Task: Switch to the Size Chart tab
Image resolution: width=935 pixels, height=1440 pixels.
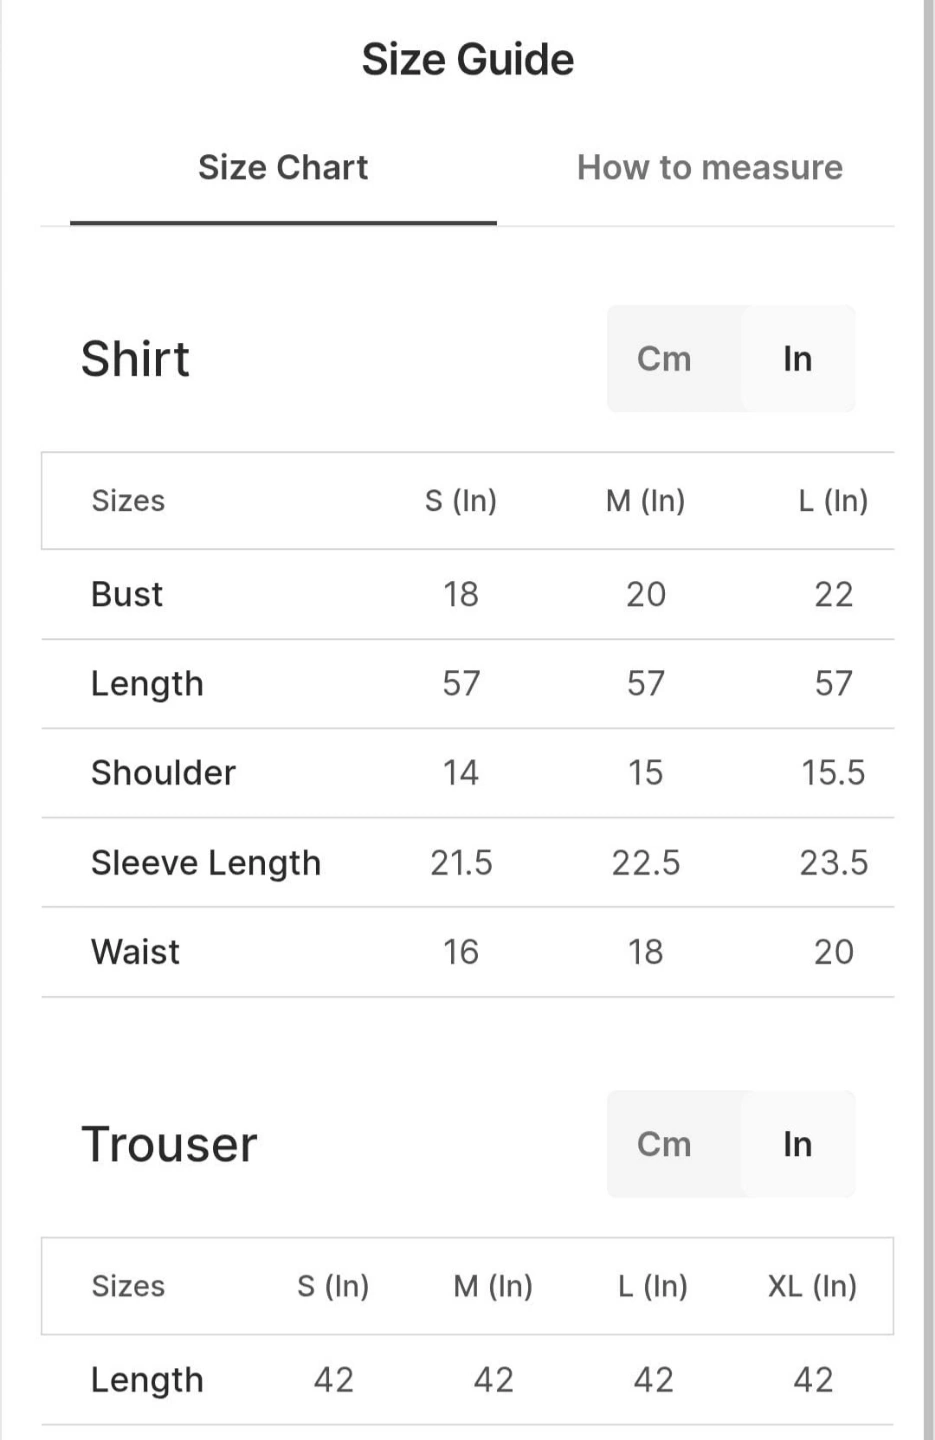Action: (283, 167)
